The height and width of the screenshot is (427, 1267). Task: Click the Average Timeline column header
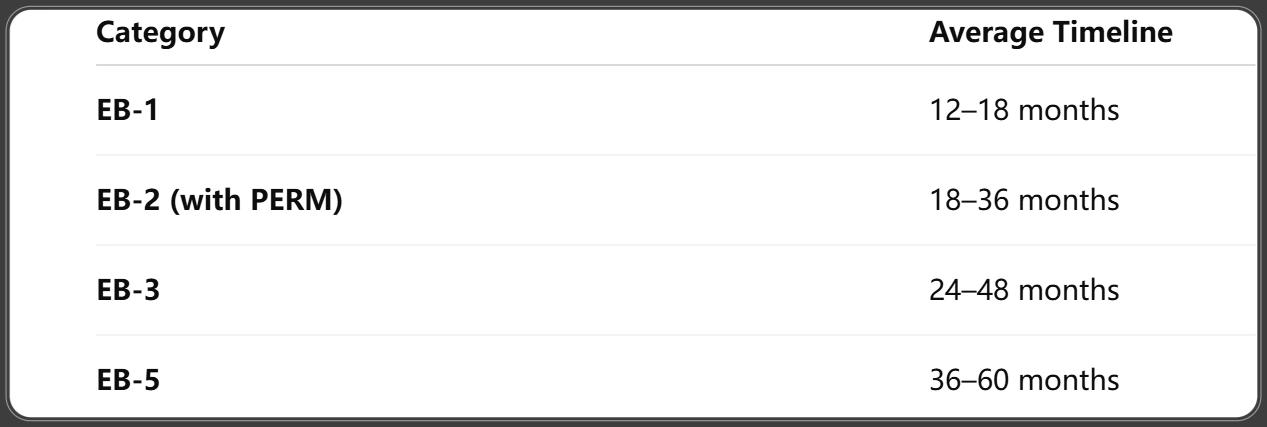pos(1050,32)
